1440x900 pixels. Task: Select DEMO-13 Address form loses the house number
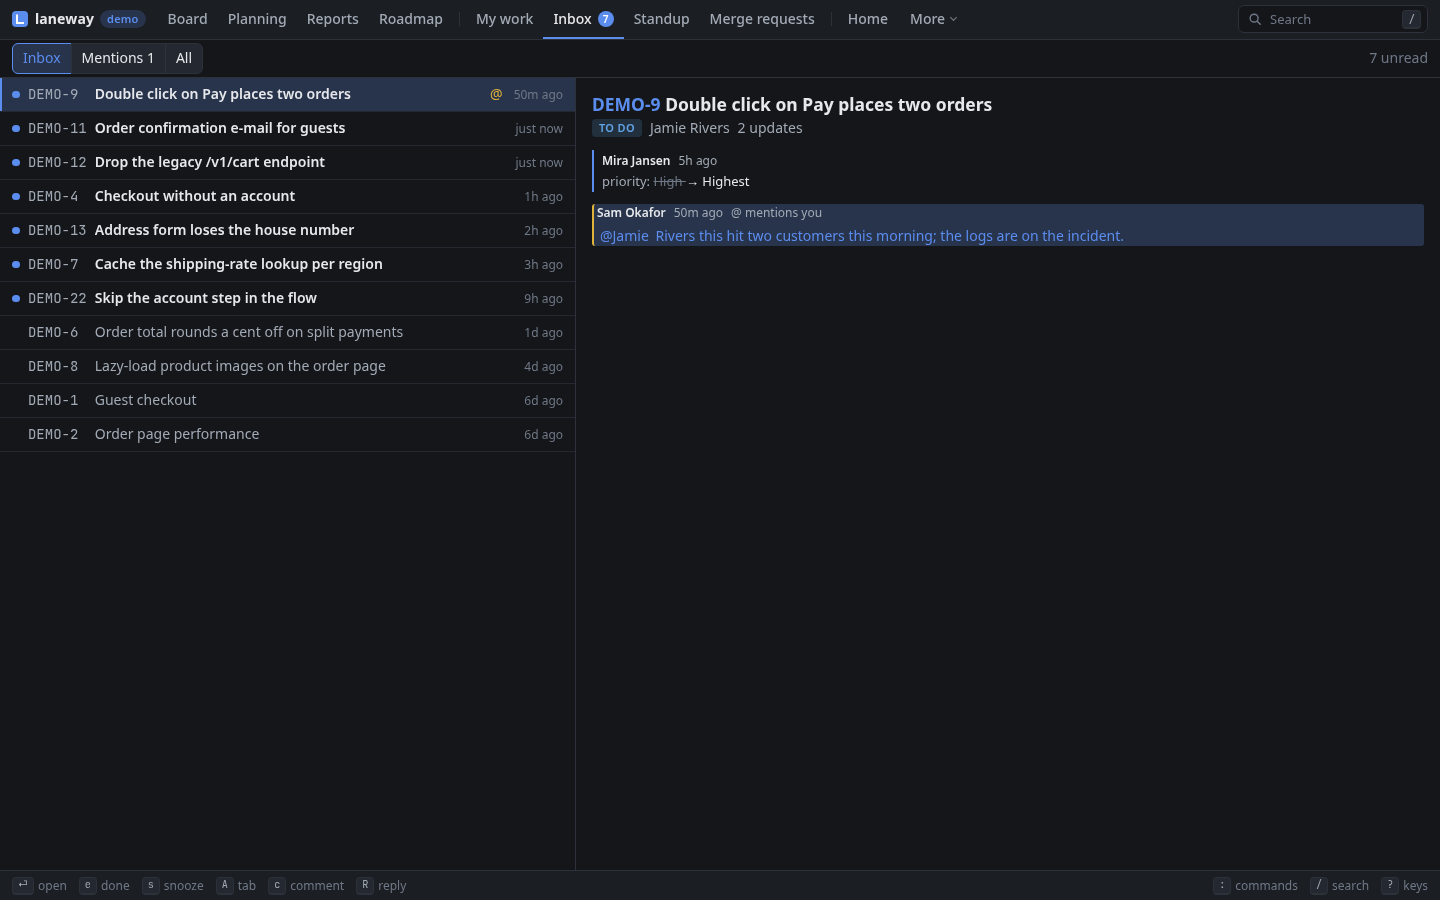click(x=288, y=230)
